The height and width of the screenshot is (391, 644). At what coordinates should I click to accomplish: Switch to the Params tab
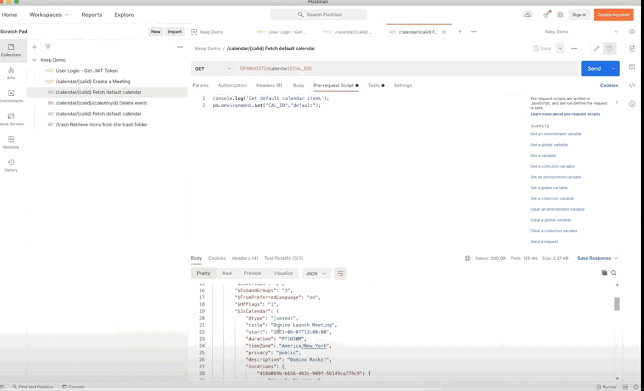200,85
